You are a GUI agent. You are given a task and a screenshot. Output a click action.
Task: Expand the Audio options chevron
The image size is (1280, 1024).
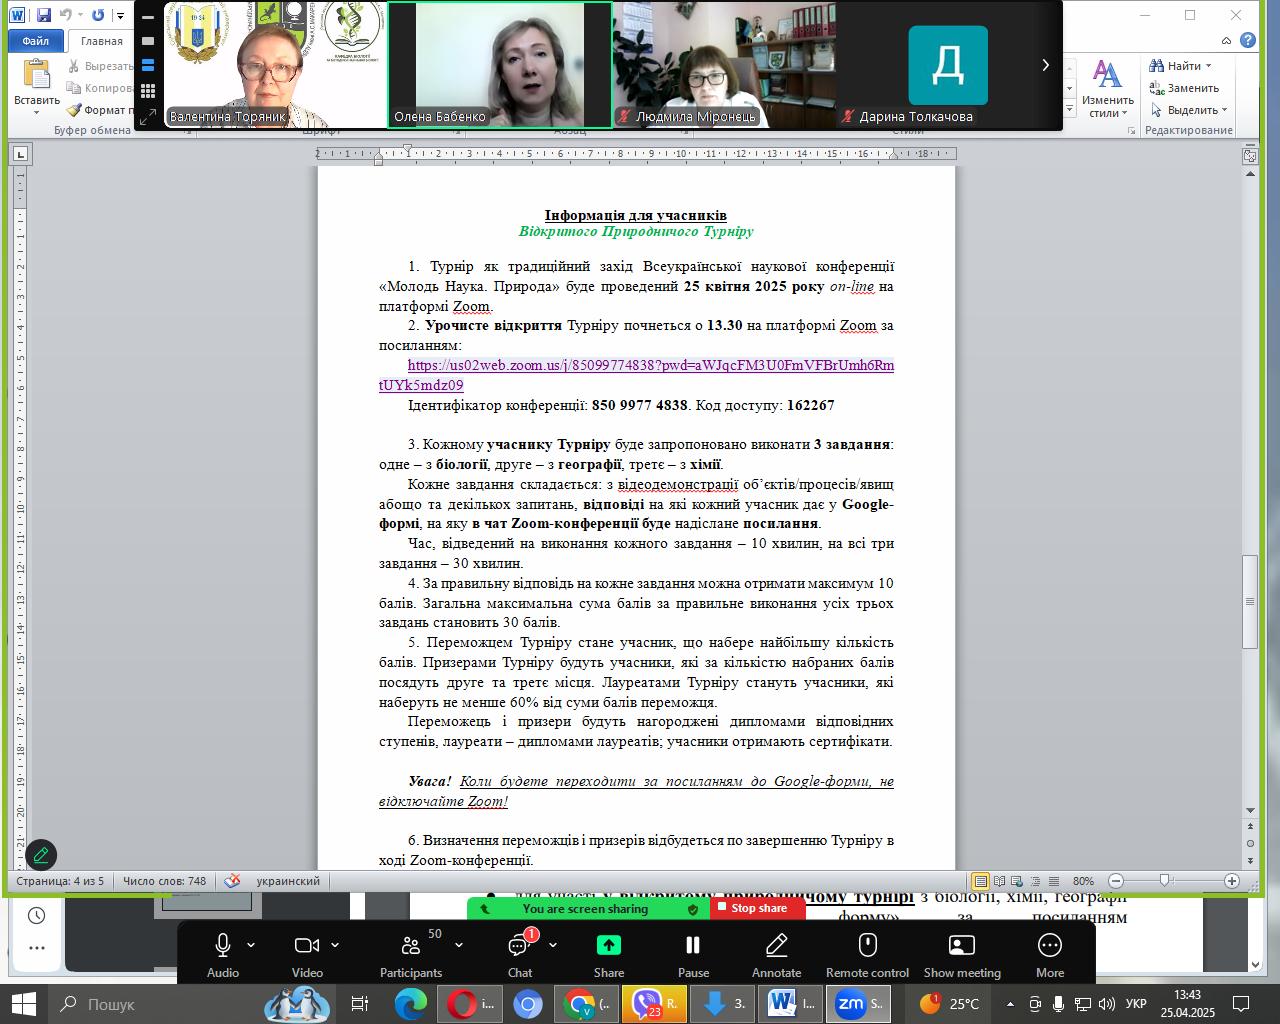tap(251, 945)
